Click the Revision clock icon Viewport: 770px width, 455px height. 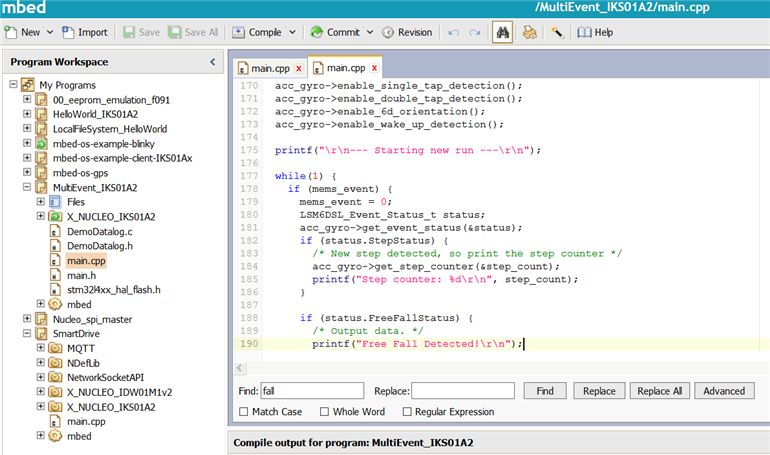click(388, 32)
